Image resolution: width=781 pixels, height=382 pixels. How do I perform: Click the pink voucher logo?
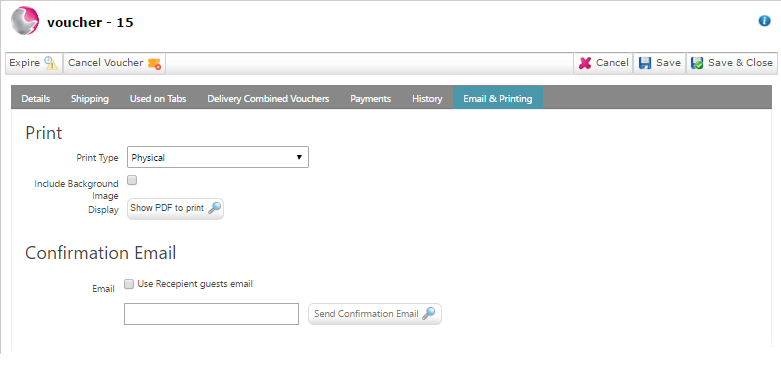click(25, 21)
